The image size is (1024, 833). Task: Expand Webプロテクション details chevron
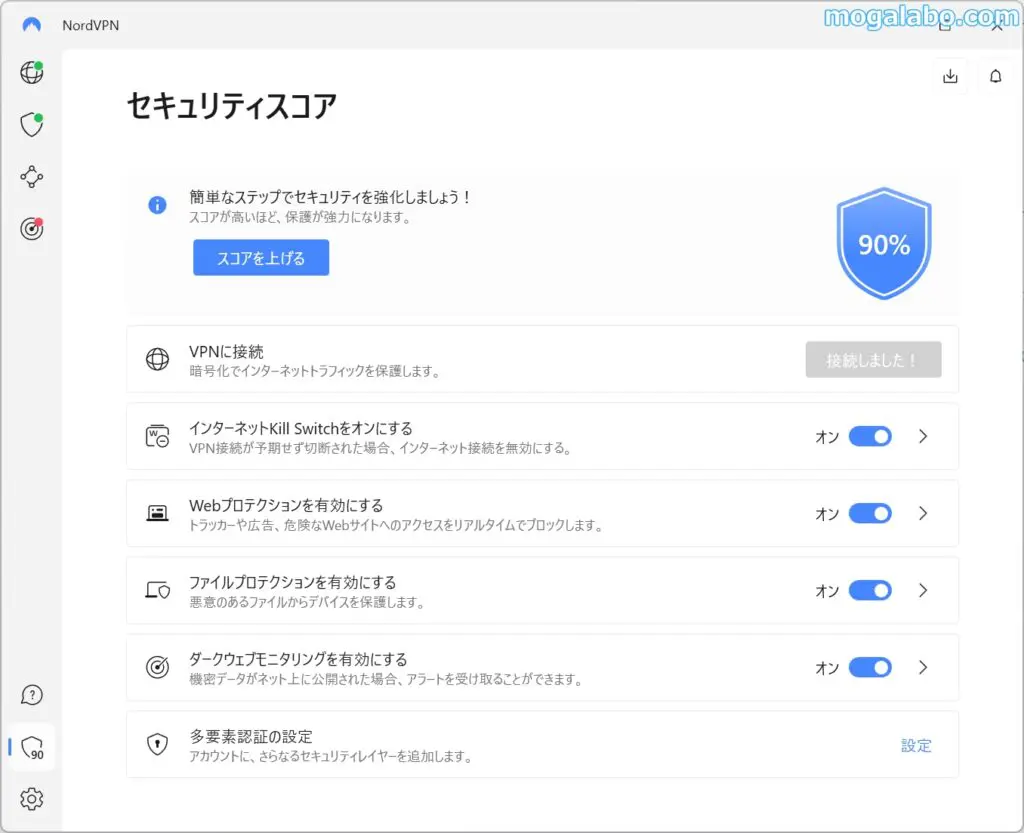(923, 513)
